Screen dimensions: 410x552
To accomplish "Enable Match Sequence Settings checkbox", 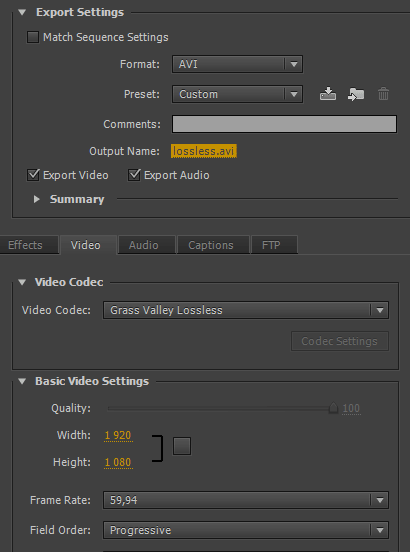I will 33,37.
